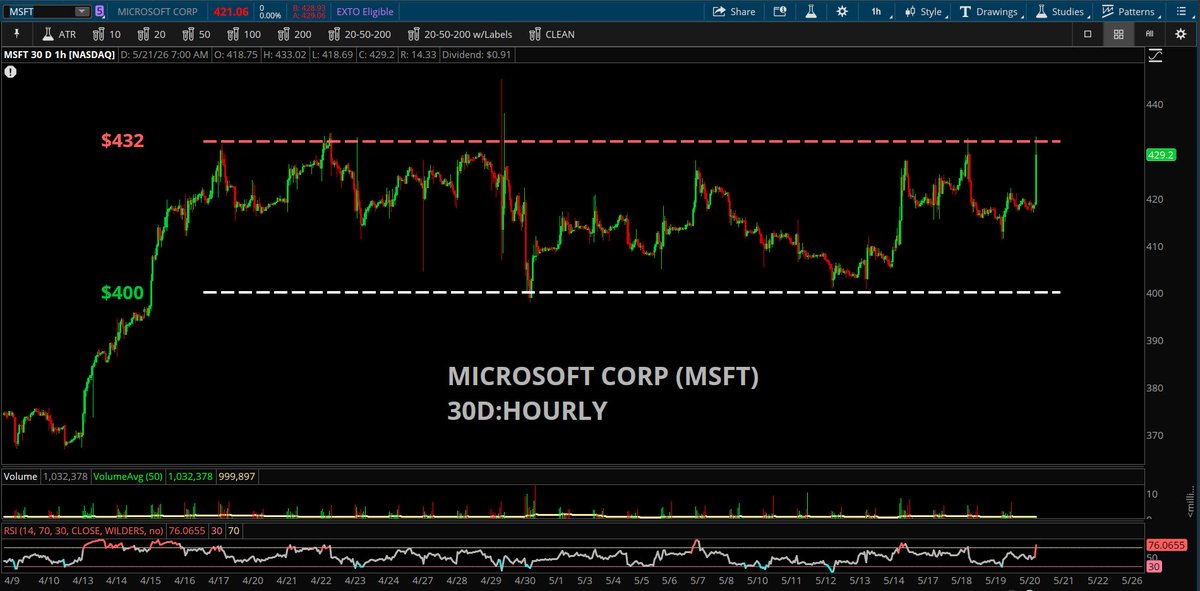Select the white $400 support line

click(x=632, y=292)
